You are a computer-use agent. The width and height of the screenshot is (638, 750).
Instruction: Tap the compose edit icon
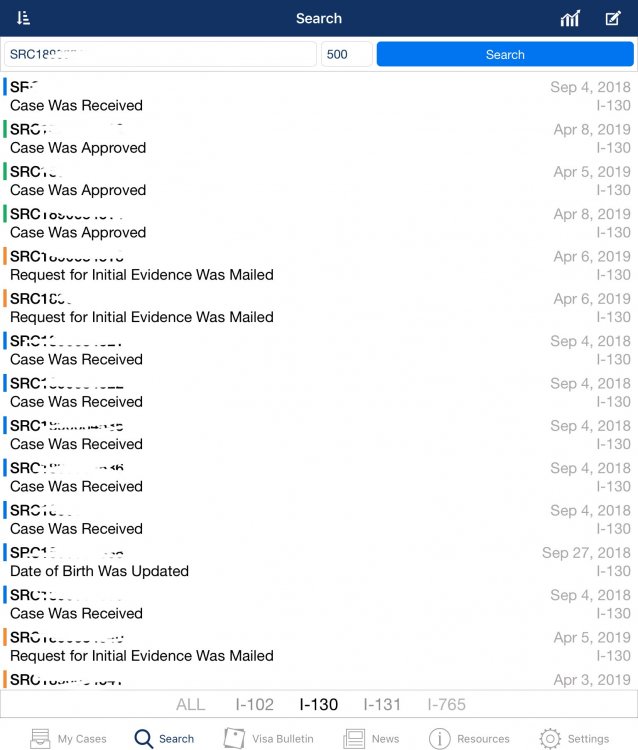(613, 18)
